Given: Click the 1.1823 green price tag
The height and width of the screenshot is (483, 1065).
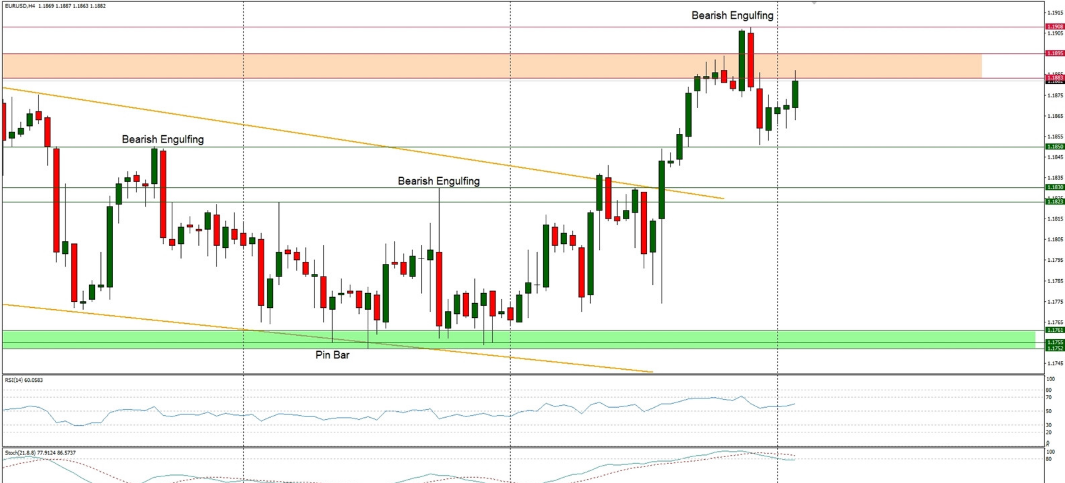Looking at the screenshot, I should 1053,202.
